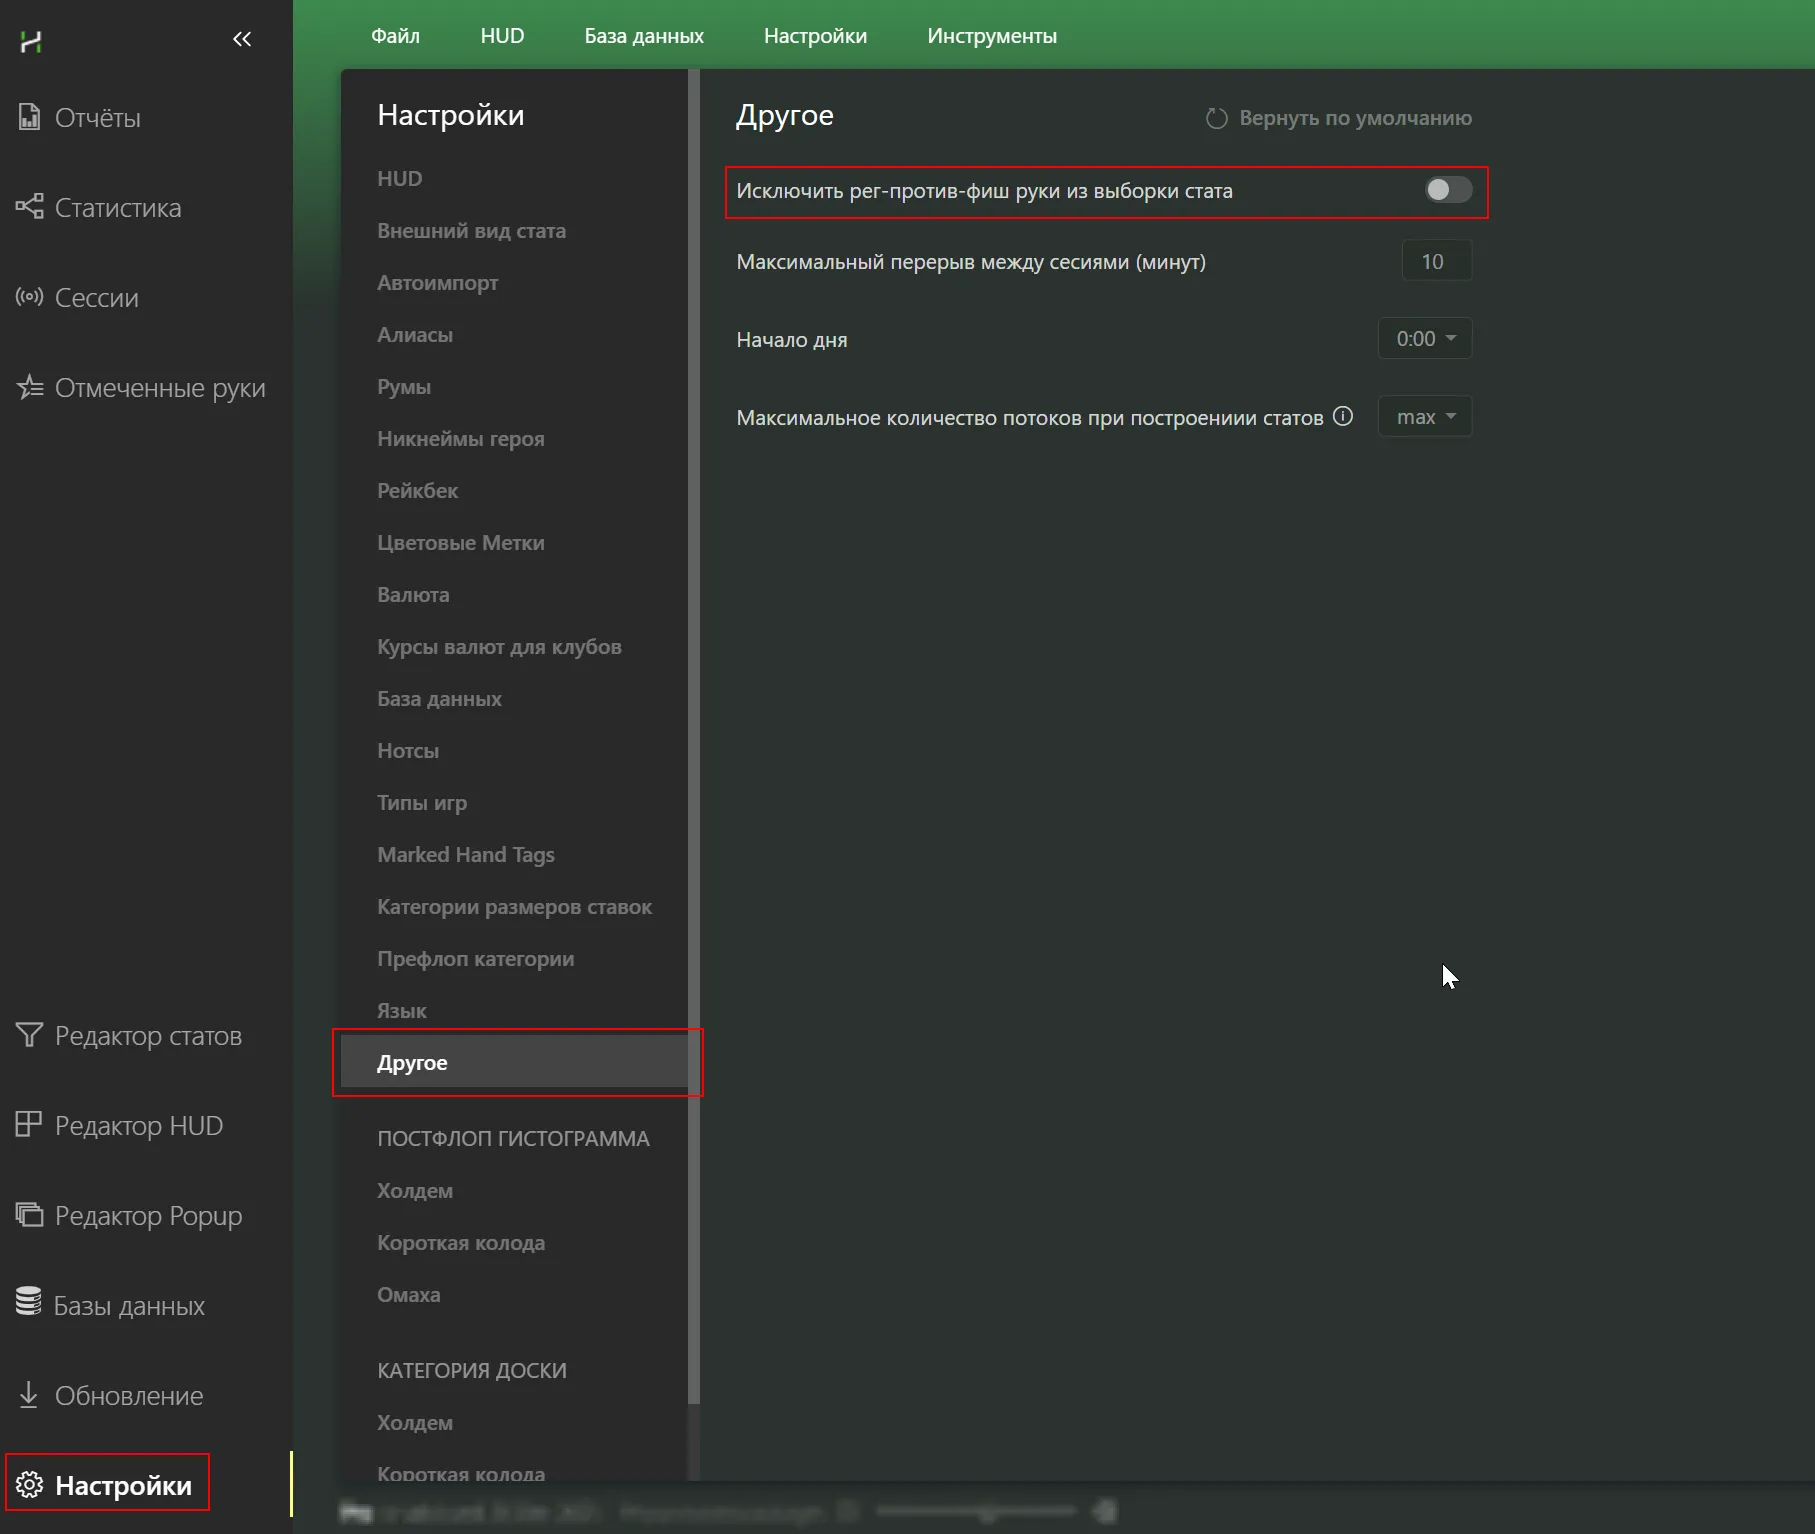Select Префлоп категории settings item
Screen dimensions: 1815x1534
[x=475, y=958]
